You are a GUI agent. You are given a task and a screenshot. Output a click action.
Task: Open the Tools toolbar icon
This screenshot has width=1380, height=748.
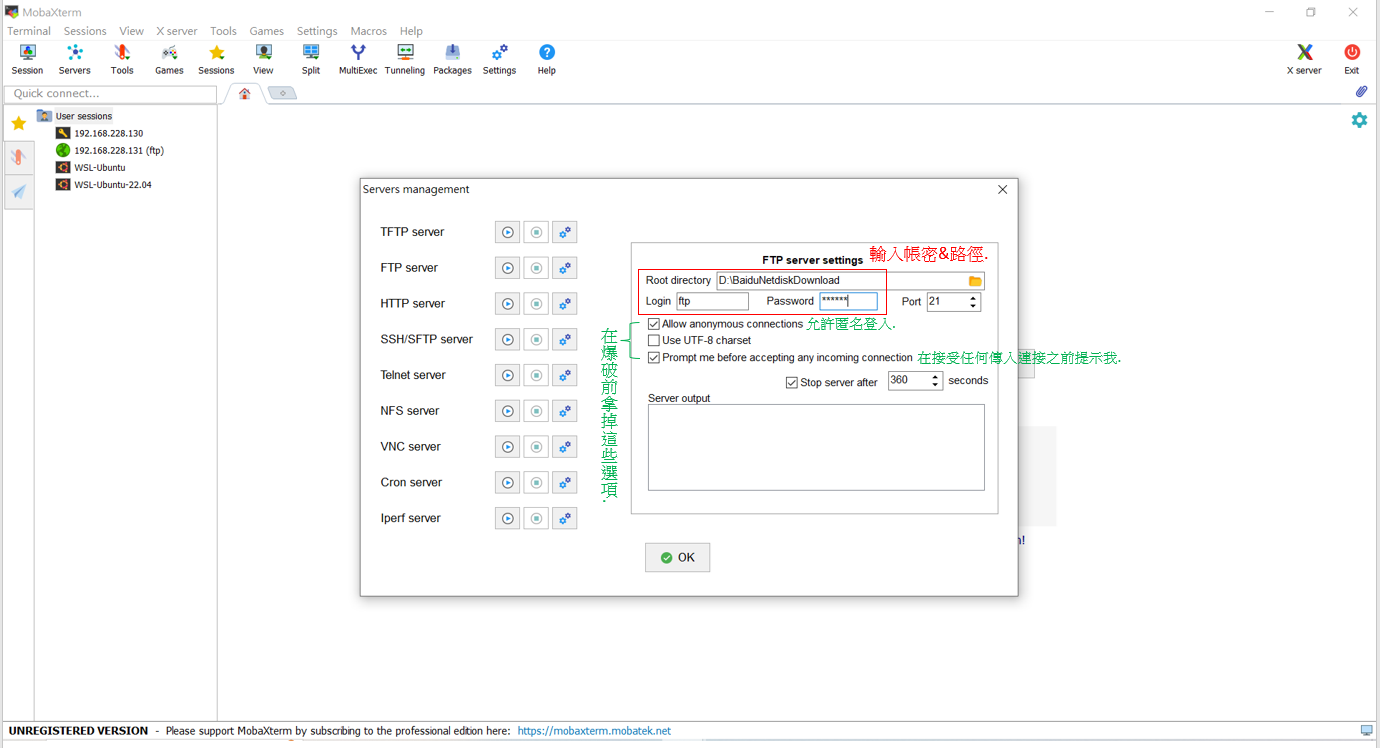(122, 59)
